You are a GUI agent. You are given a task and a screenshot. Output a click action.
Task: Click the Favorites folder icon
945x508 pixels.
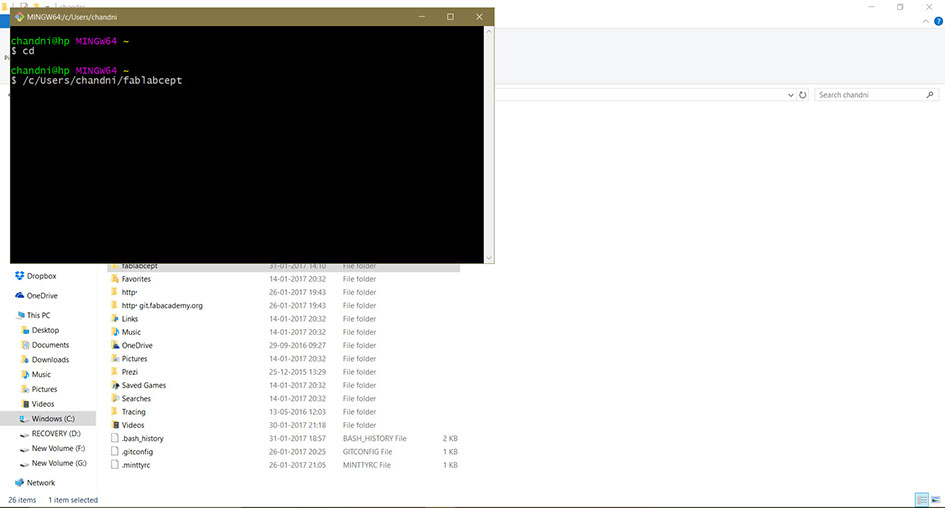(115, 279)
